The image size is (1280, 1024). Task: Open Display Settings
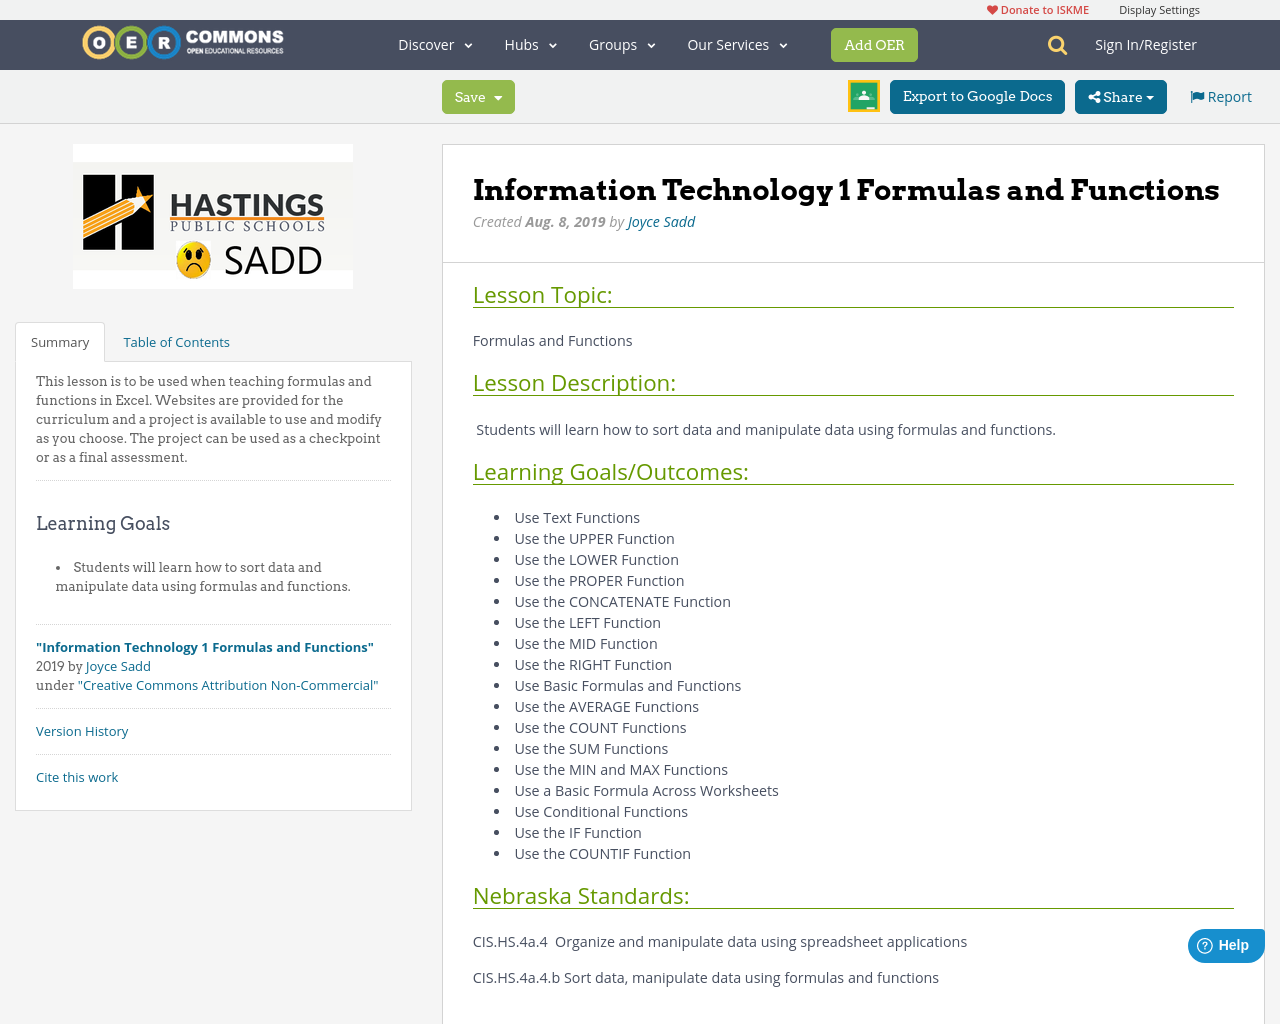coord(1159,8)
